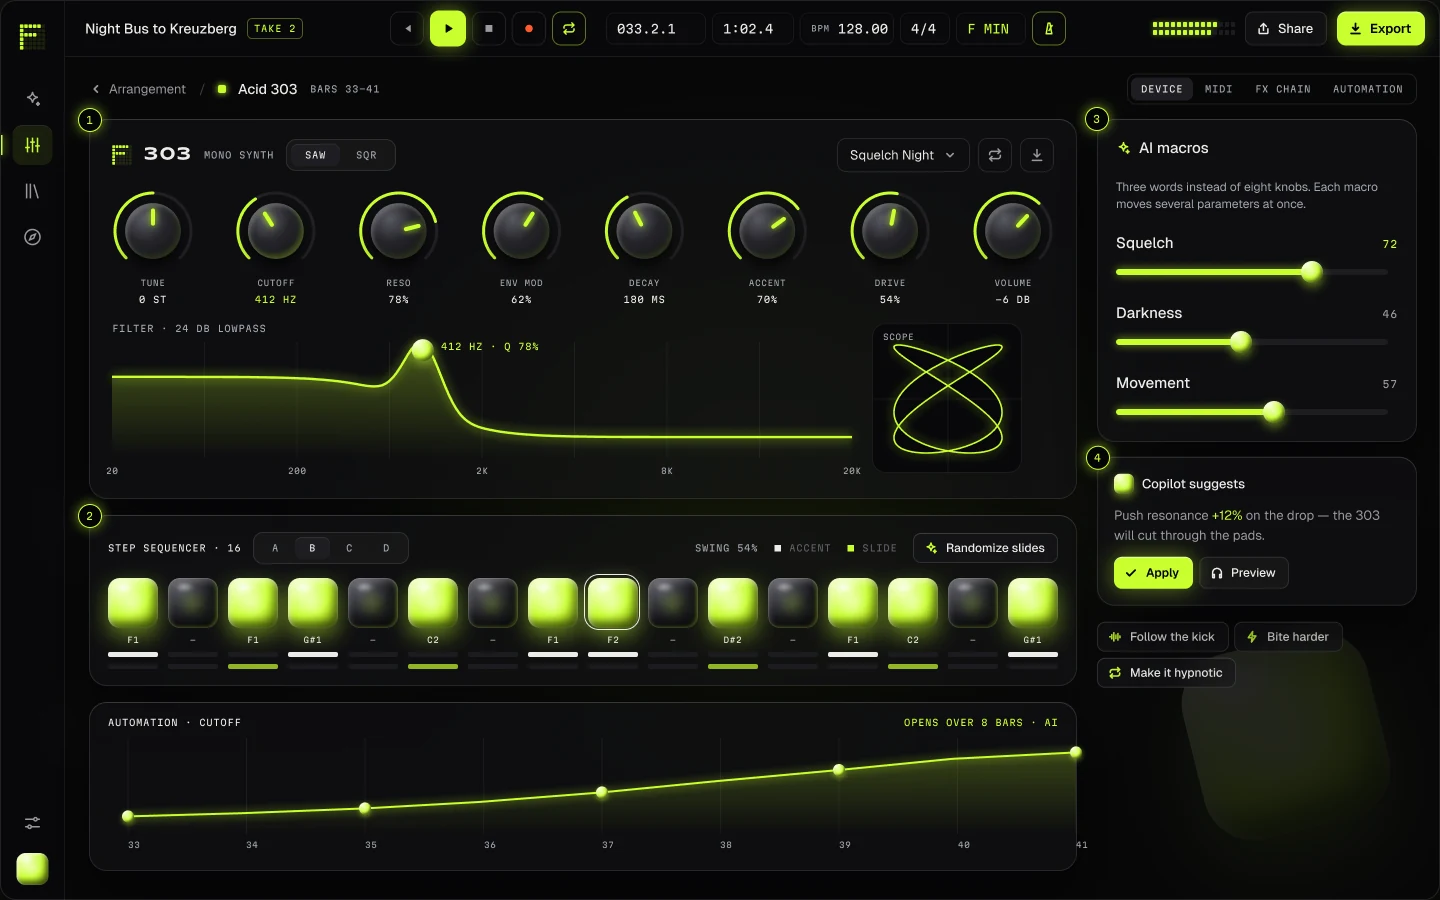1440x900 pixels.
Task: Click the AI macros sparkle icon
Action: [1124, 148]
